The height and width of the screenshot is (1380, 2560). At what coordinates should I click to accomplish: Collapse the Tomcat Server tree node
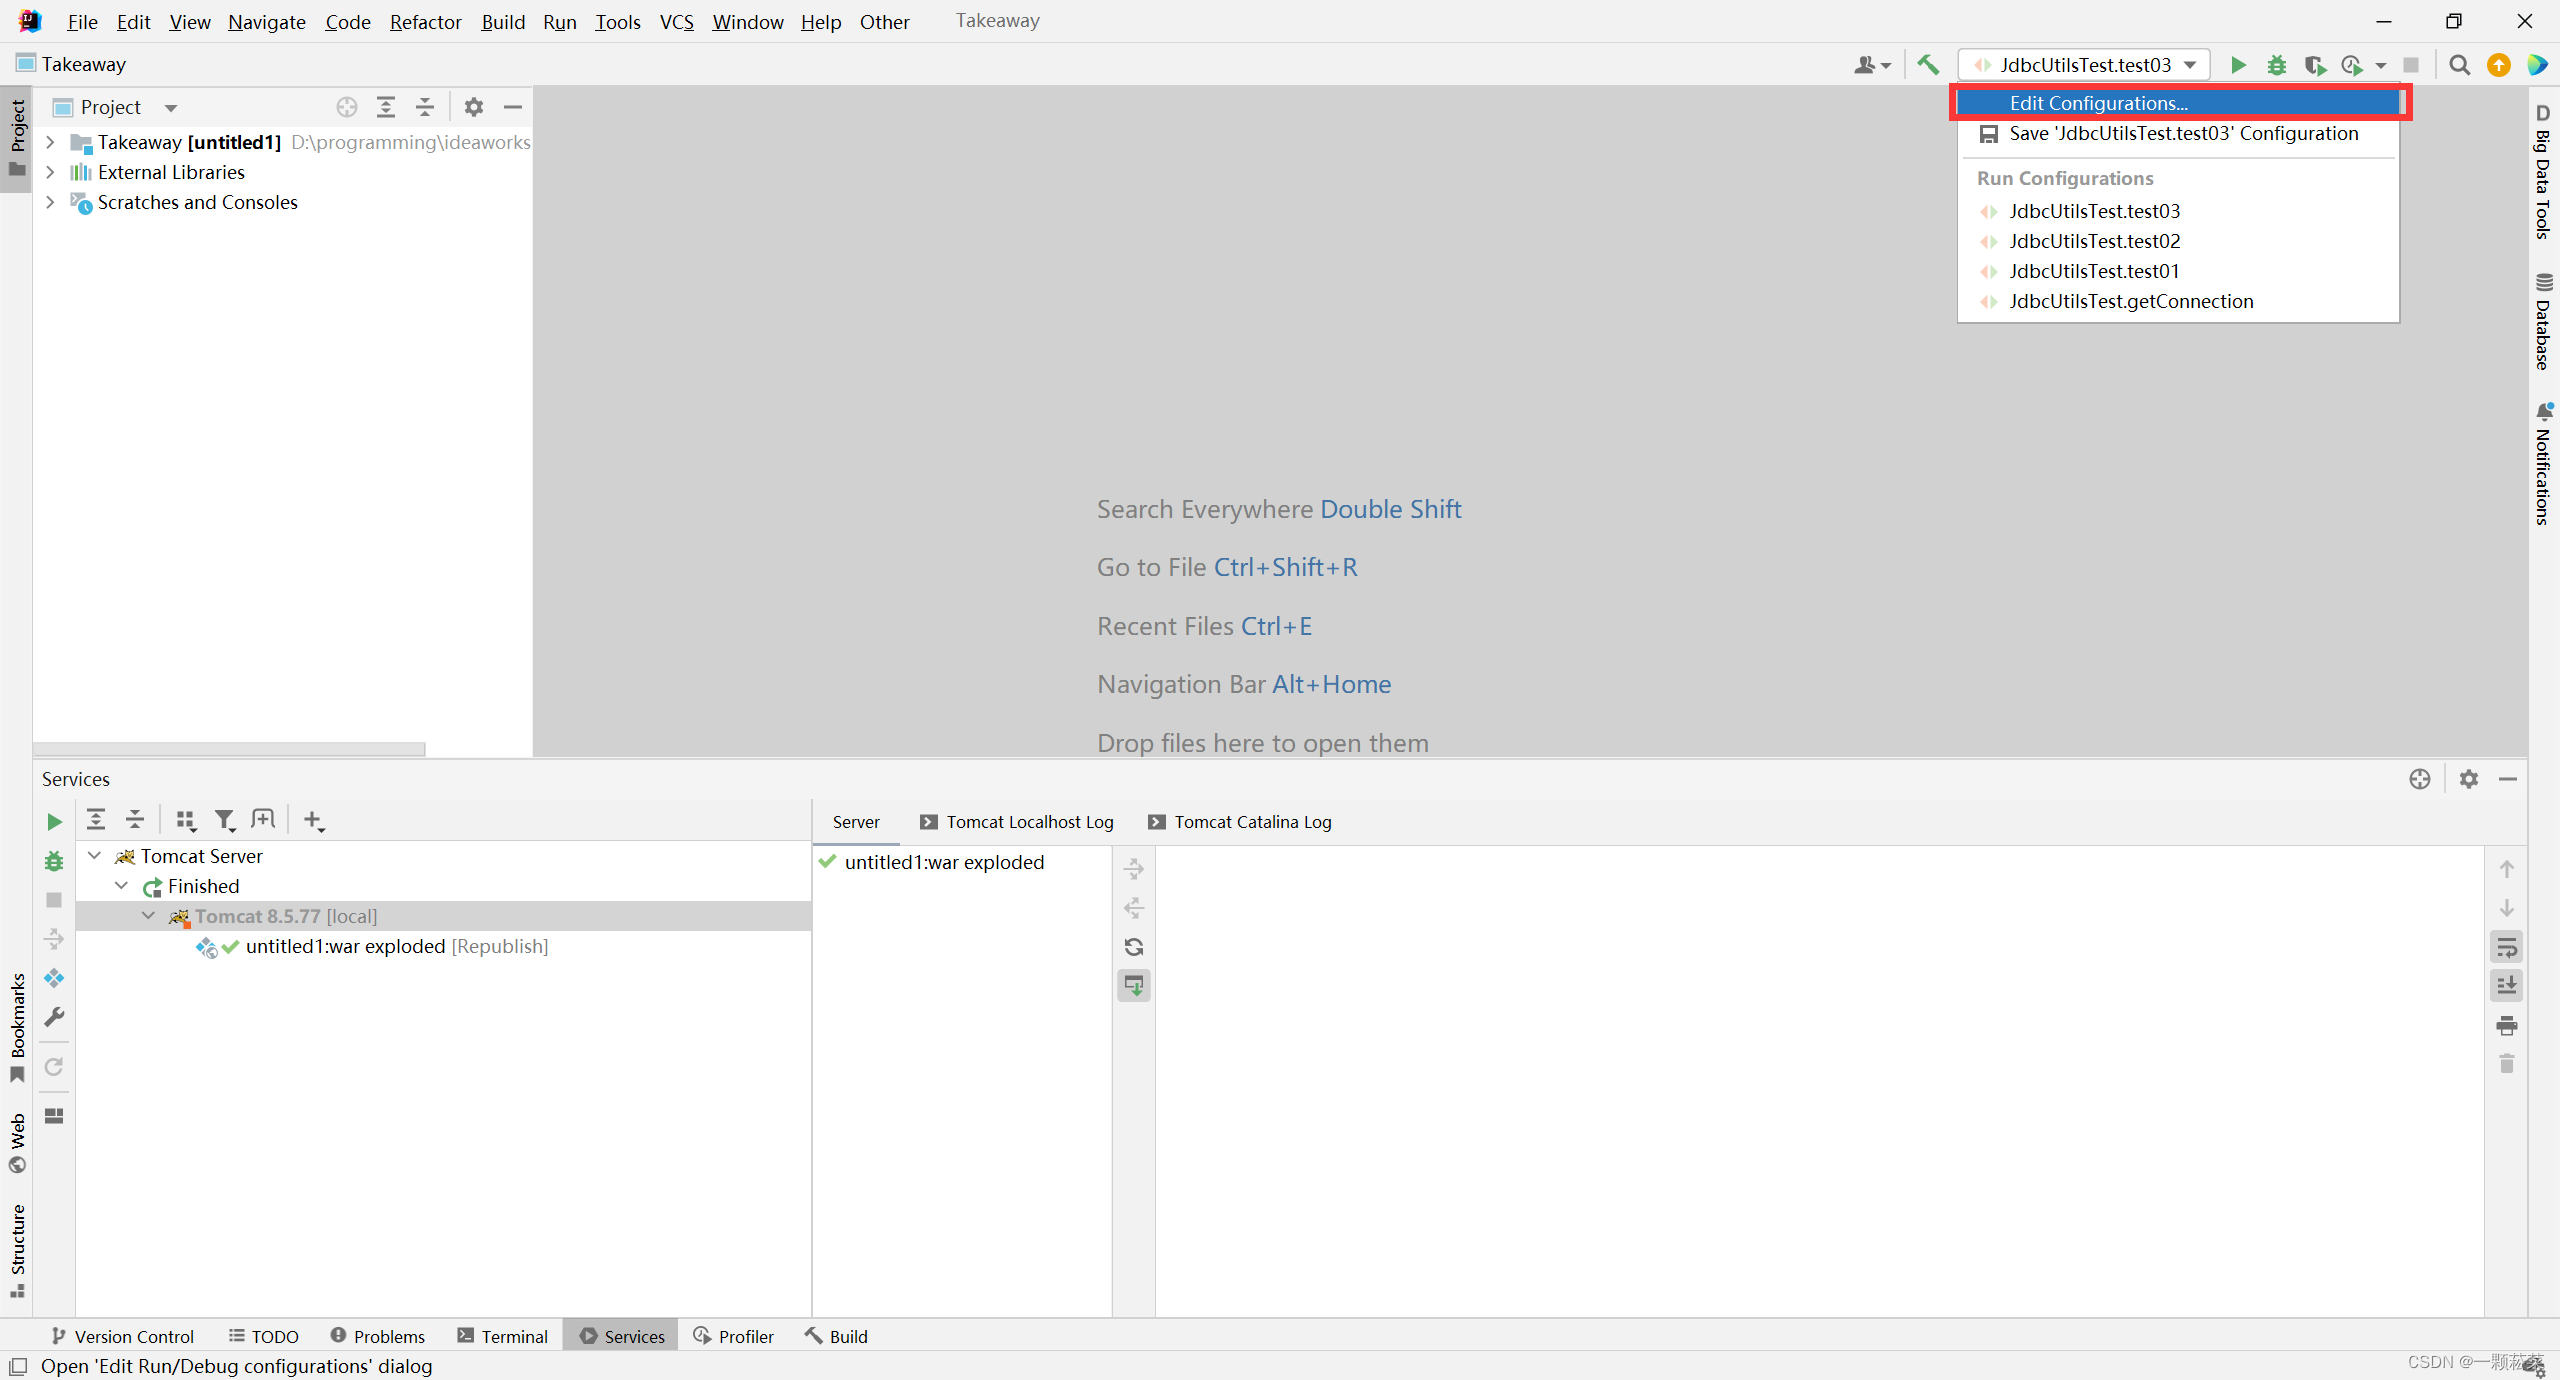[x=95, y=856]
